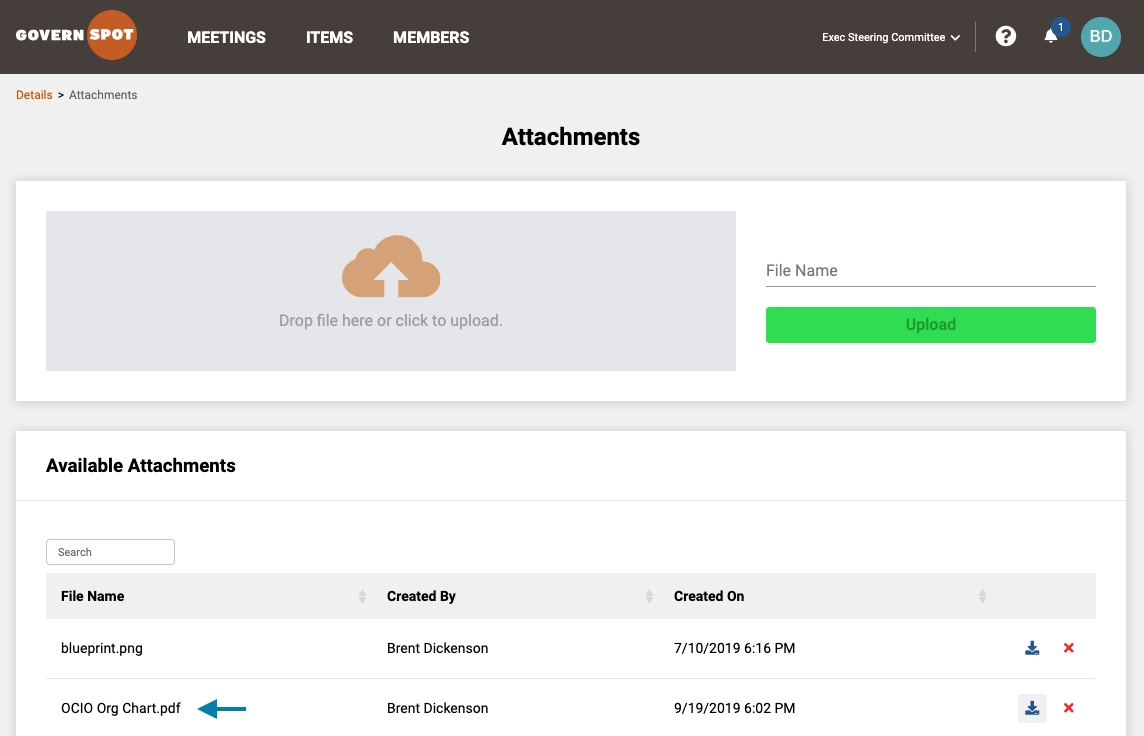
Task: Click the 9/19/2019 6:02 PM date cell
Action: coord(735,708)
